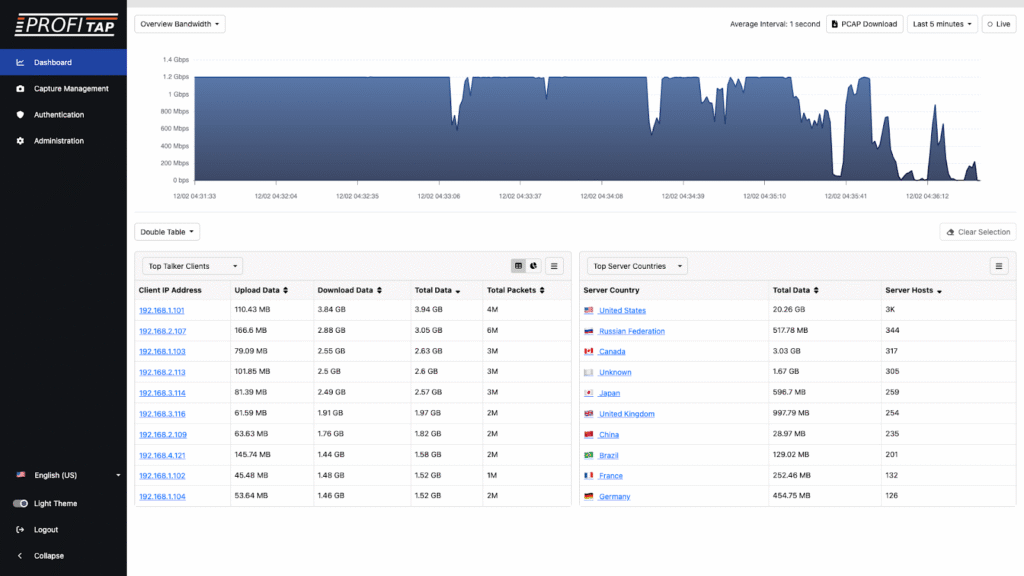Image resolution: width=1024 pixels, height=576 pixels.
Task: Toggle the Light Theme switch
Action: [x=21, y=504]
